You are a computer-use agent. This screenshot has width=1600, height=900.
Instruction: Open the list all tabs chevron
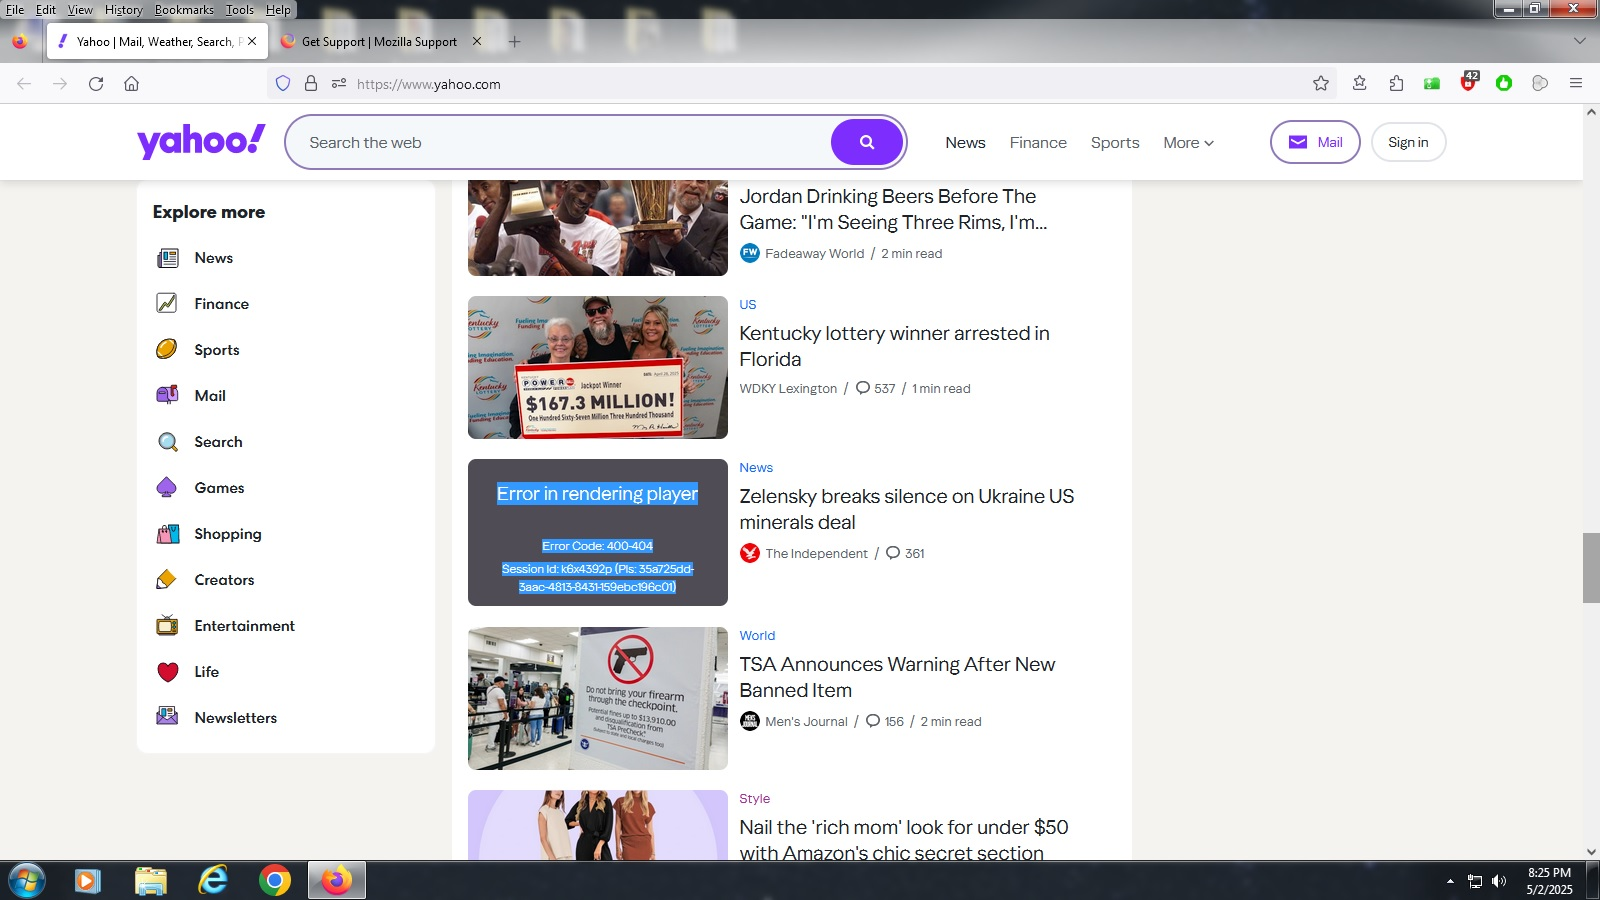[x=1580, y=41]
